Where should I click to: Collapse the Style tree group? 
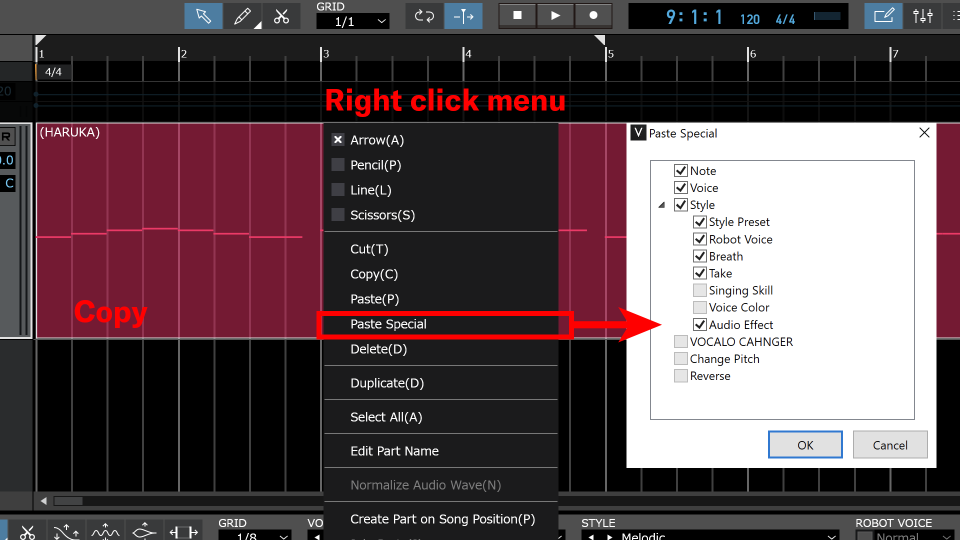click(x=662, y=206)
